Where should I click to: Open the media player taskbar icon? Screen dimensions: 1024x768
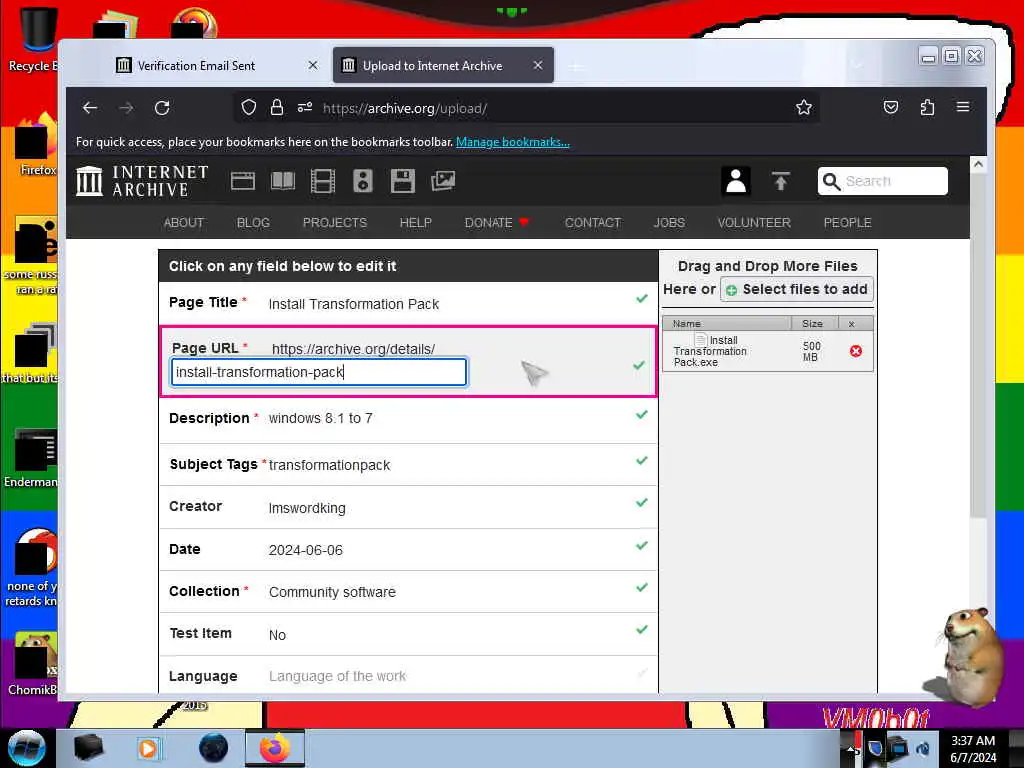(148, 748)
